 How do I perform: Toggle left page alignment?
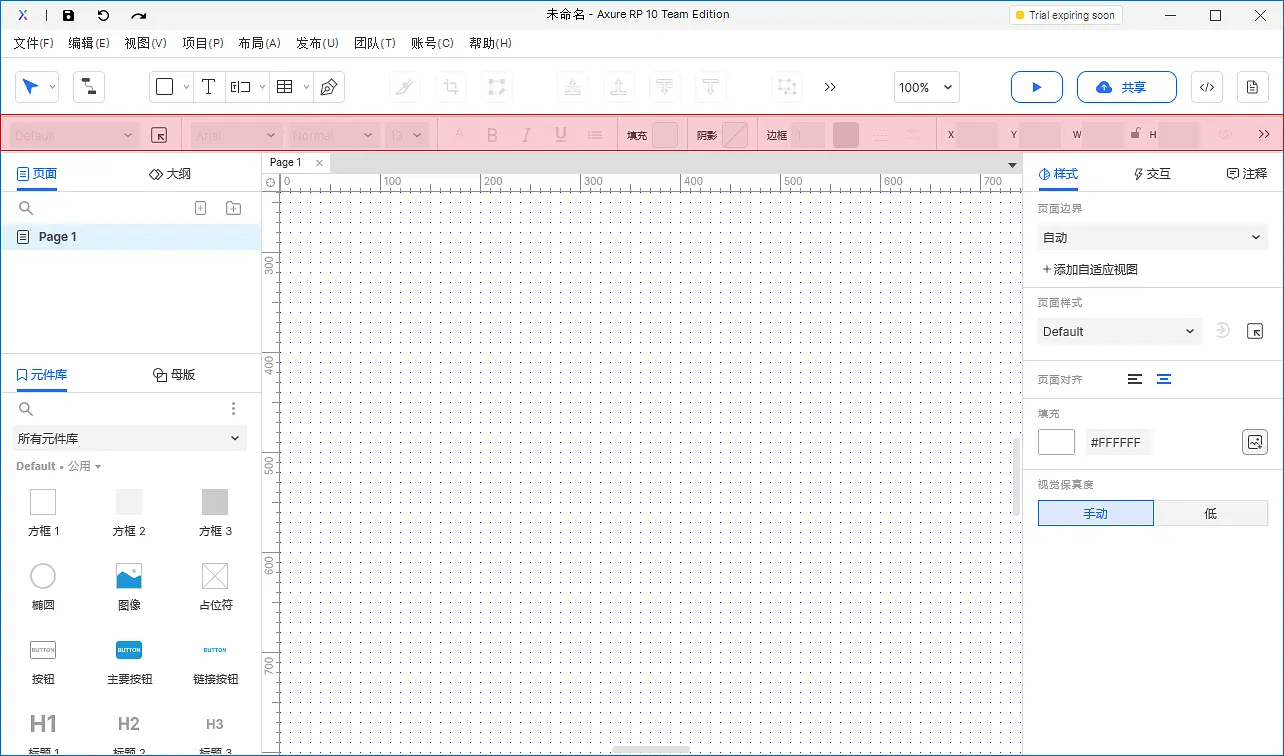point(1137,379)
